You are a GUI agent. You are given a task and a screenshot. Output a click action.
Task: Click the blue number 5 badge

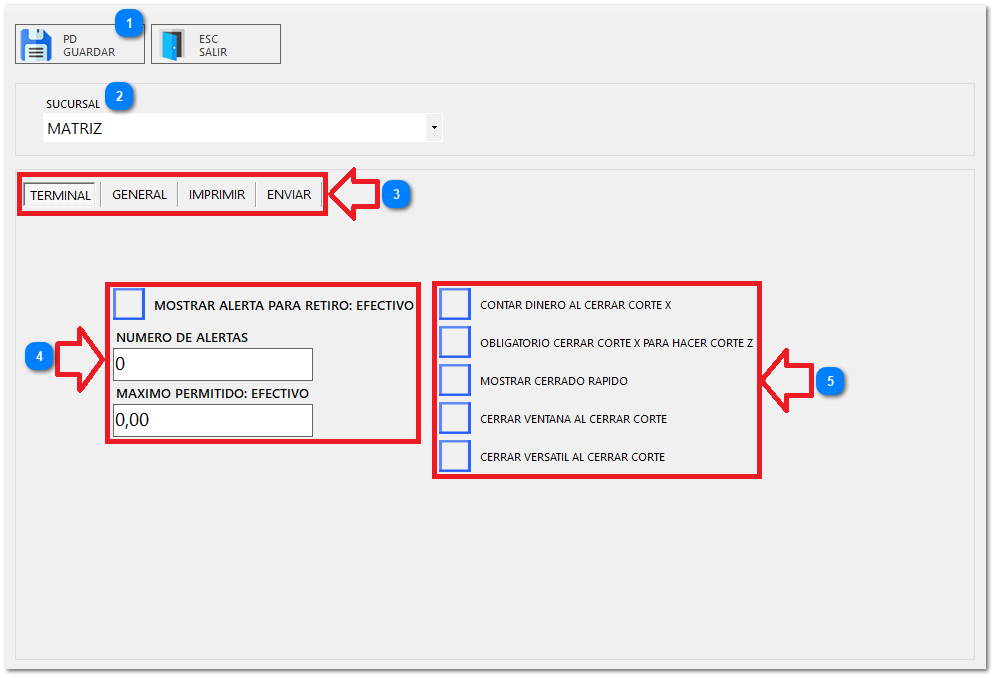(x=831, y=381)
